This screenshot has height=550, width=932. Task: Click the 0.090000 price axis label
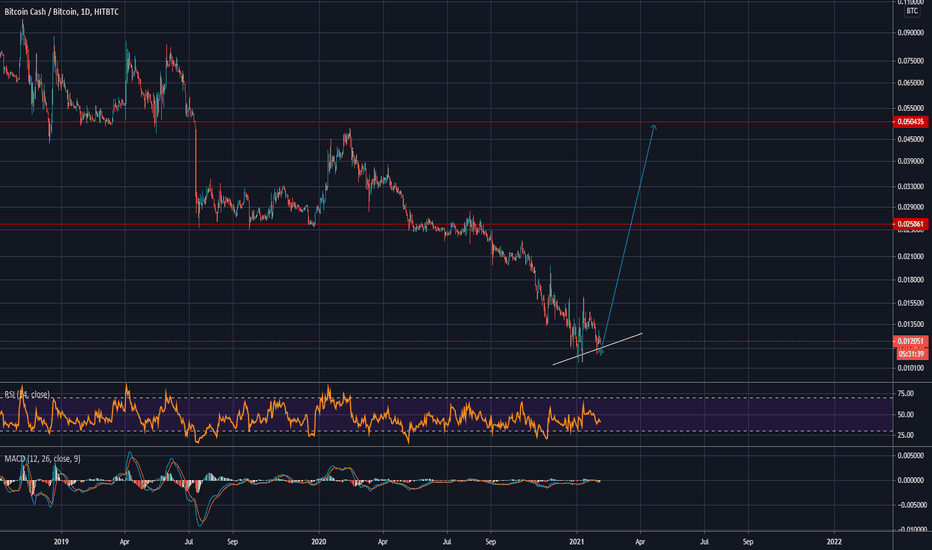(911, 33)
